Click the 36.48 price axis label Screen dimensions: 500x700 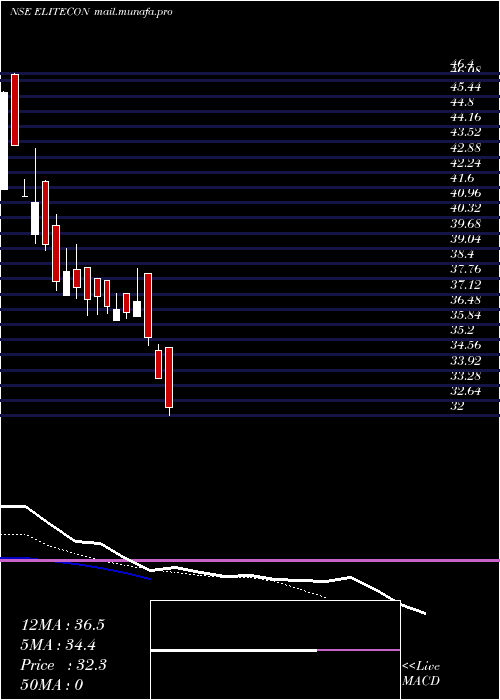(x=466, y=300)
